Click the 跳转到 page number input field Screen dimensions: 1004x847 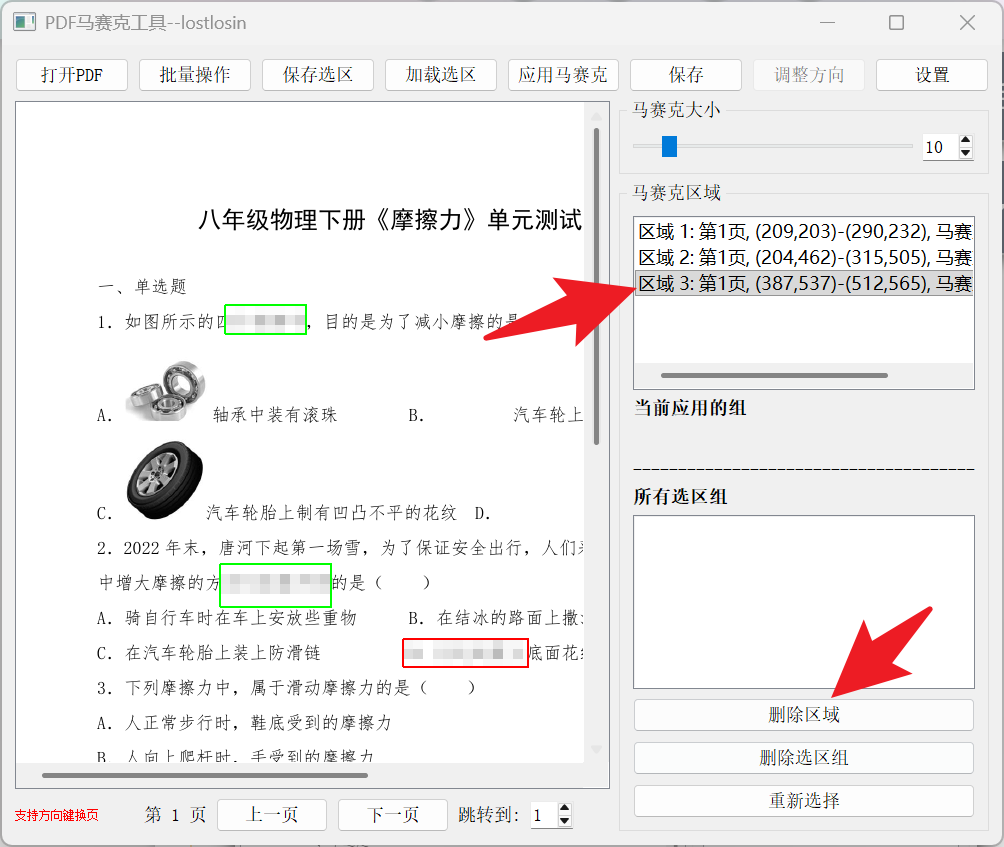[x=544, y=814]
